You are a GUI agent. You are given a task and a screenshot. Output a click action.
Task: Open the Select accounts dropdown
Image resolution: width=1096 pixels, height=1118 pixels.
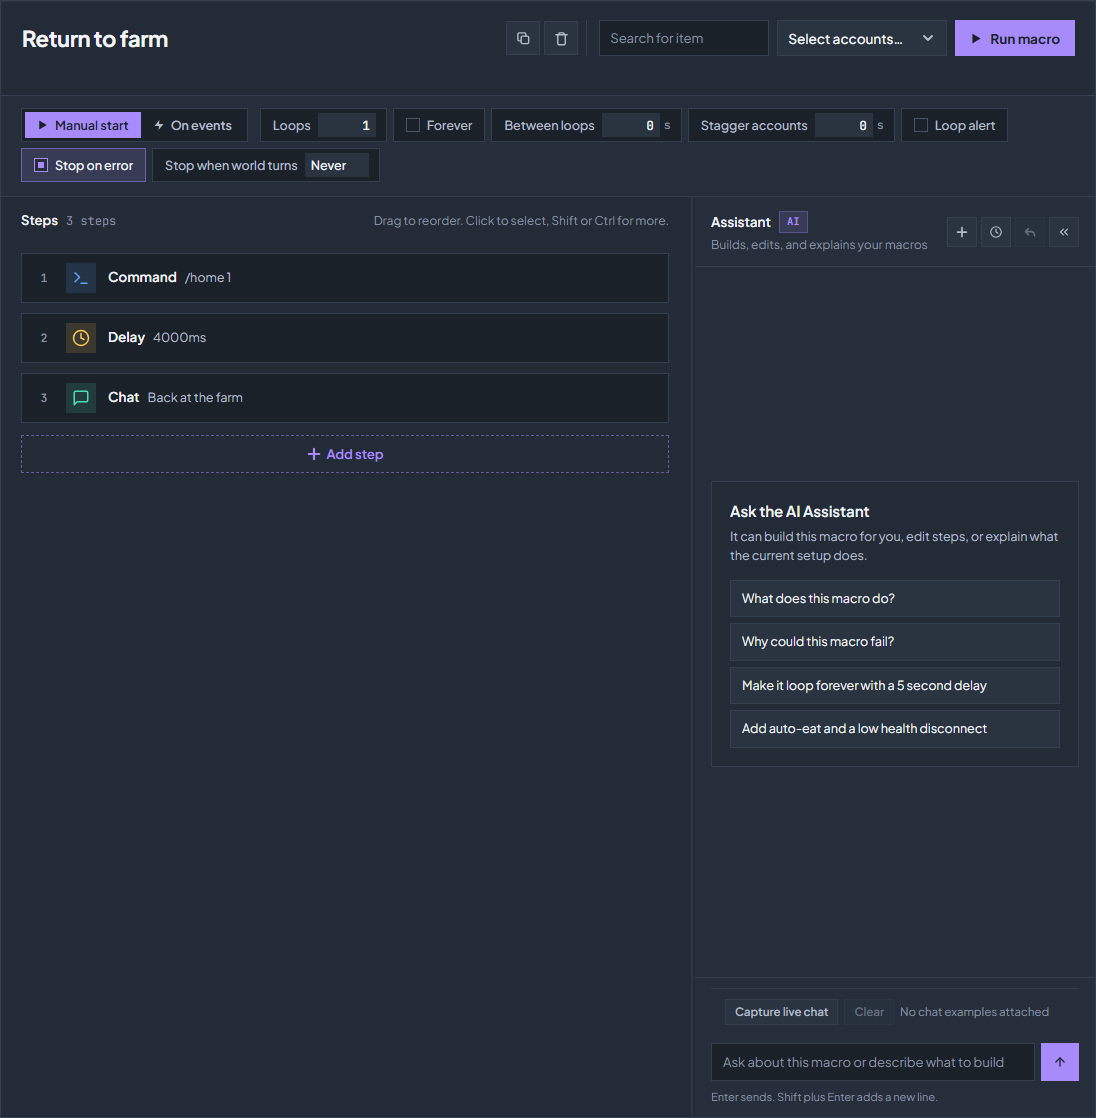pos(861,39)
